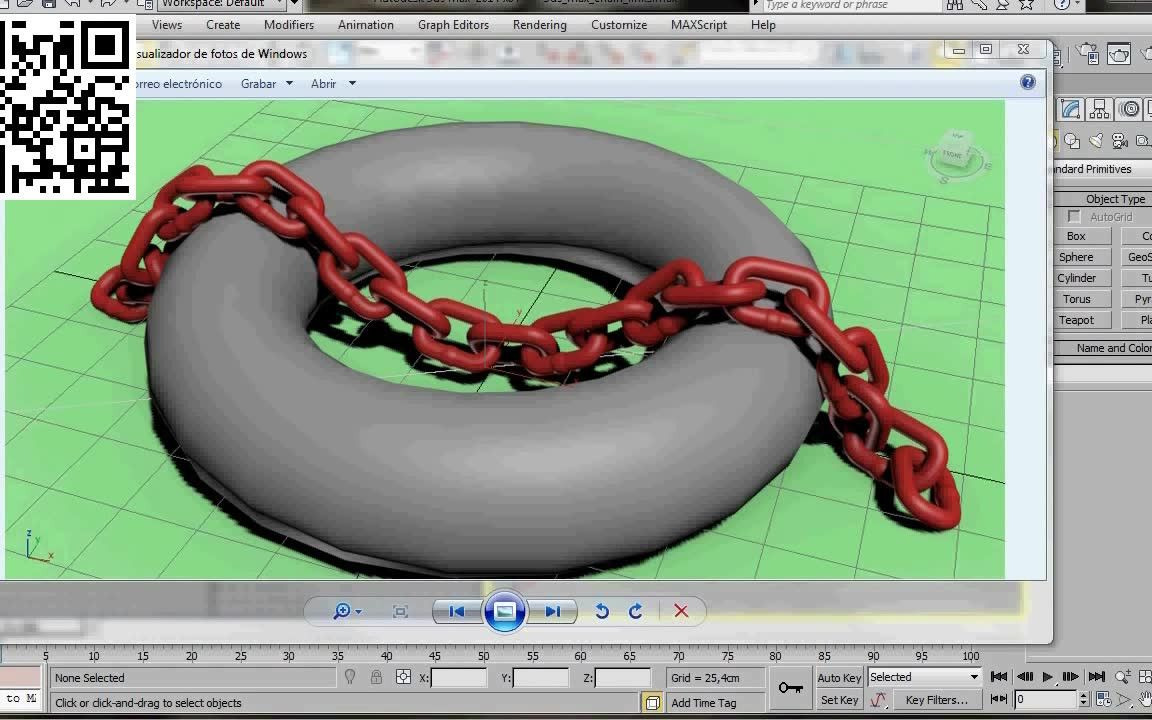
Task: Open the Rendering menu
Action: (x=539, y=25)
